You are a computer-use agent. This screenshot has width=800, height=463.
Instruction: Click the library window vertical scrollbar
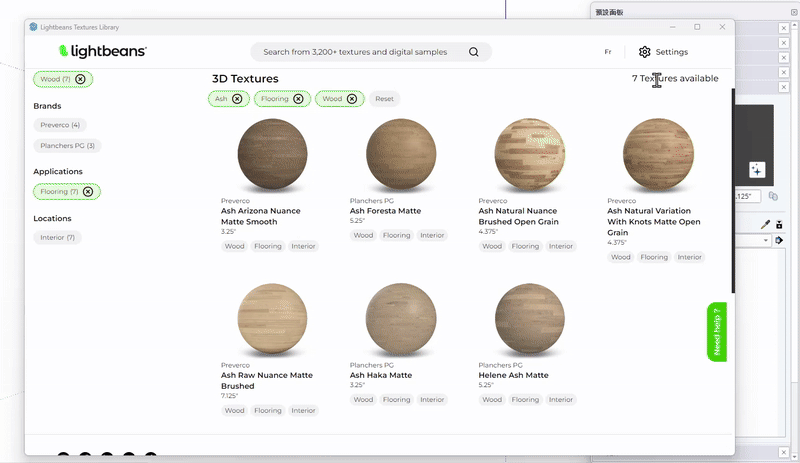coord(733,191)
